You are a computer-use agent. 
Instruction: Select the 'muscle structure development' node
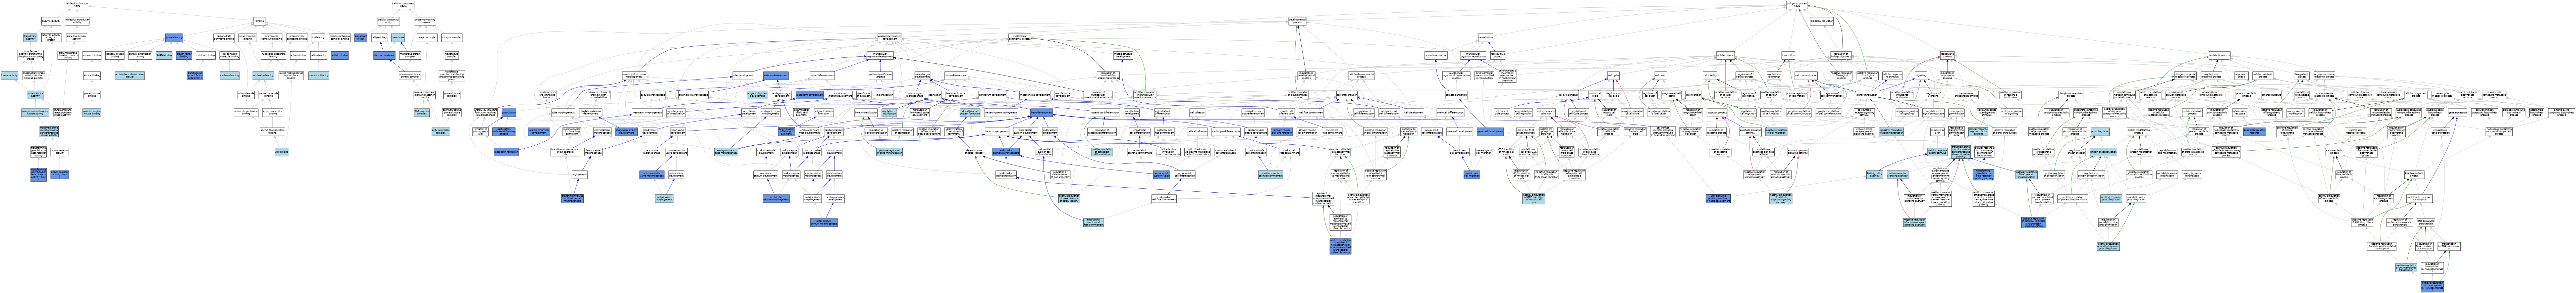1123,55
